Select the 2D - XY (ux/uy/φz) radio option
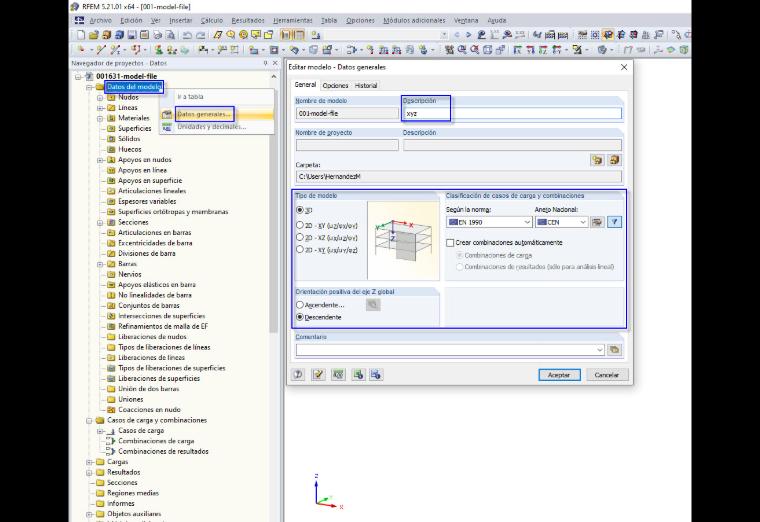The height and width of the screenshot is (522, 760). 300,250
